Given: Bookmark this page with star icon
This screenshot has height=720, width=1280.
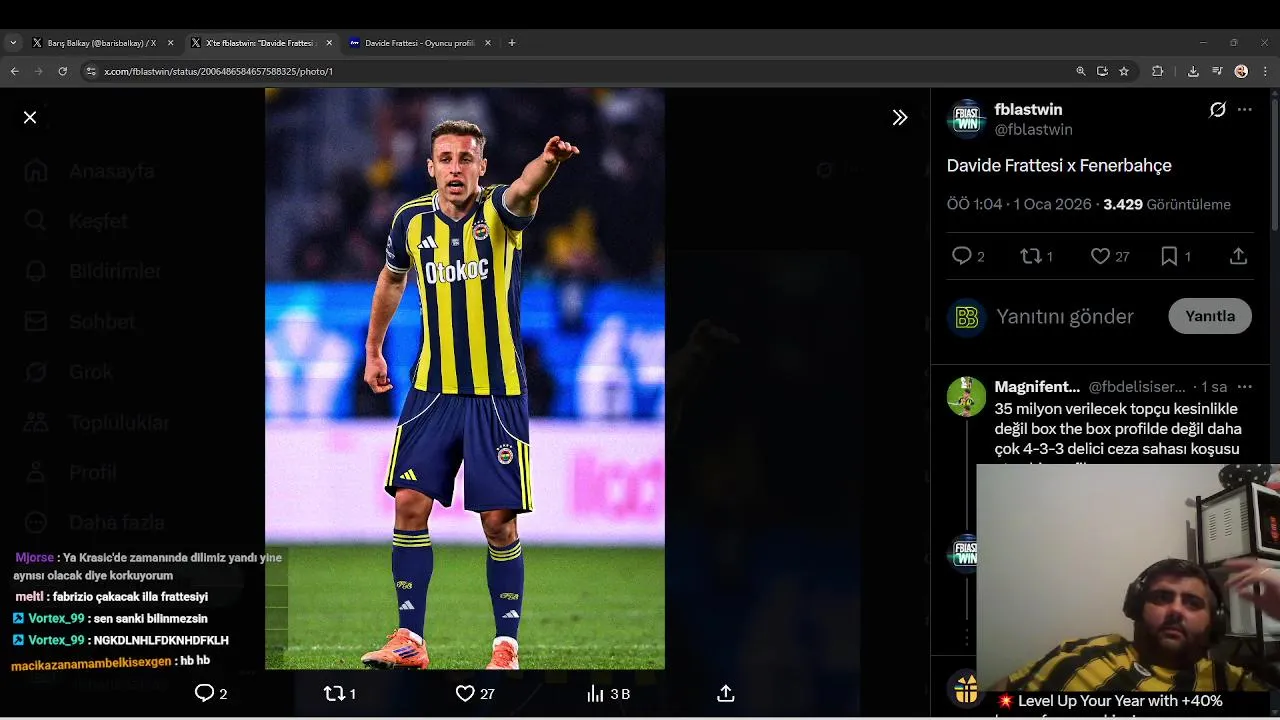Looking at the screenshot, I should click(1124, 71).
